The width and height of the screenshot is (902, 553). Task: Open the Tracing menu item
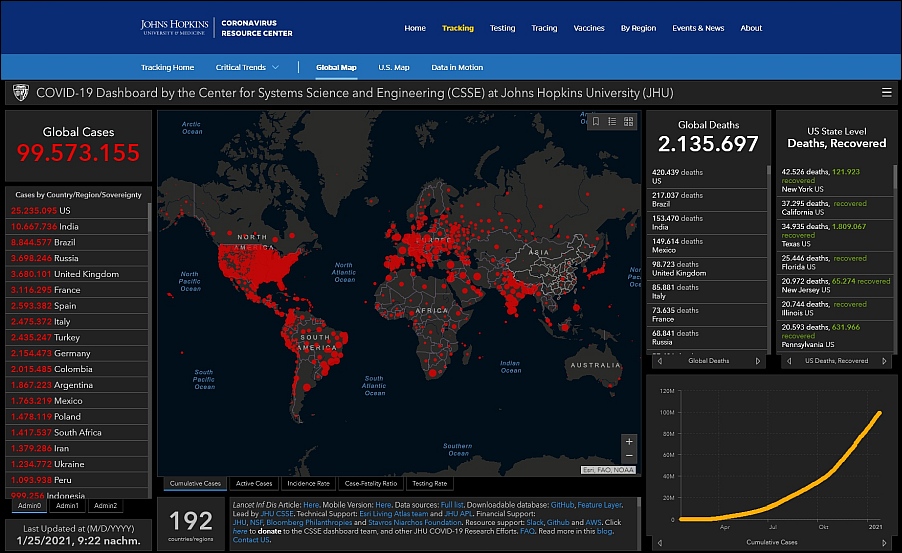tap(544, 28)
